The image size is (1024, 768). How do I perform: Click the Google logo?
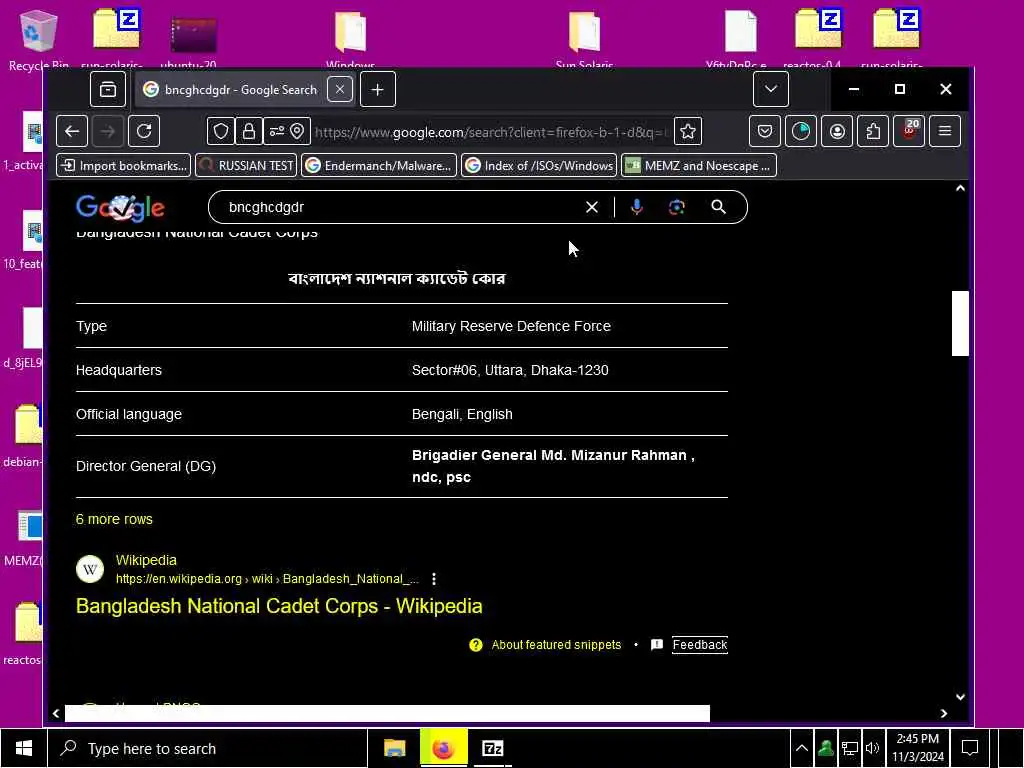120,208
